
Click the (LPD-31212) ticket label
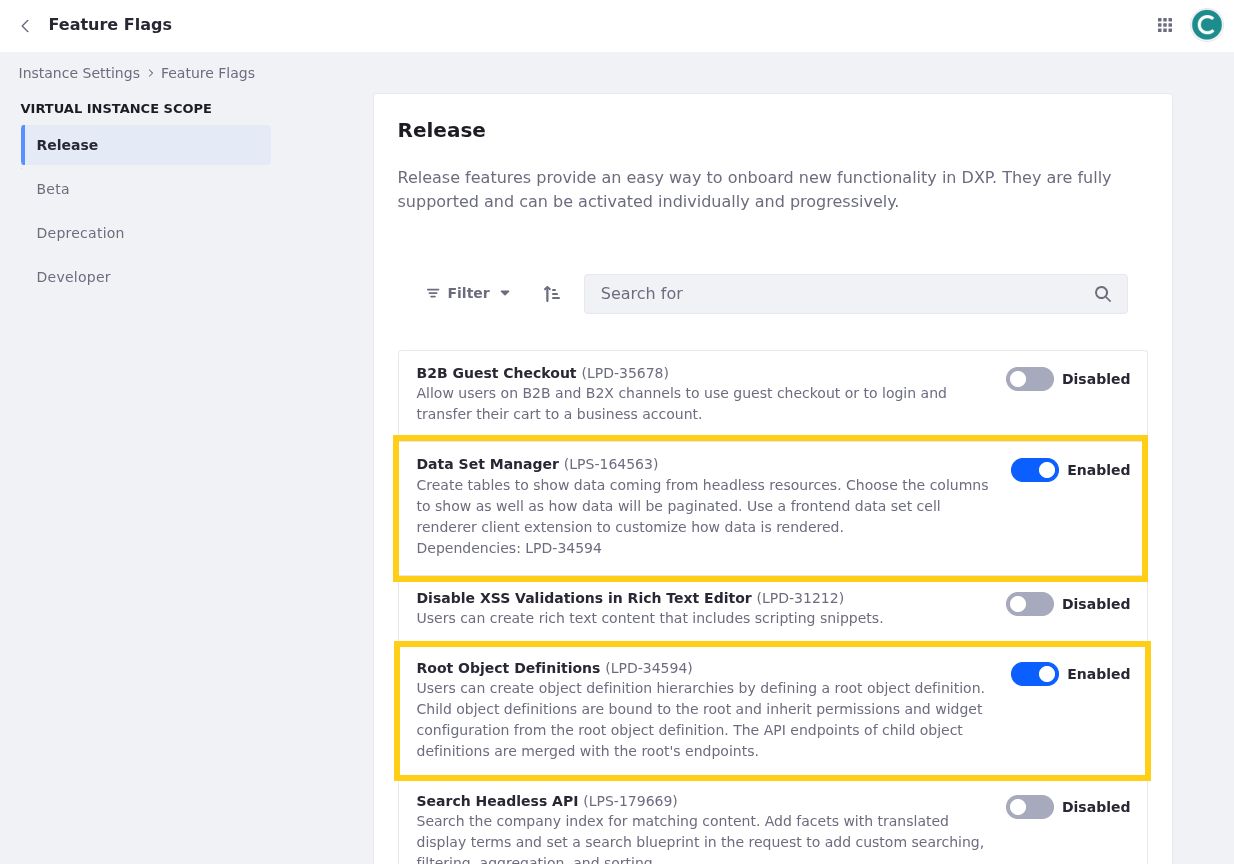tap(800, 598)
